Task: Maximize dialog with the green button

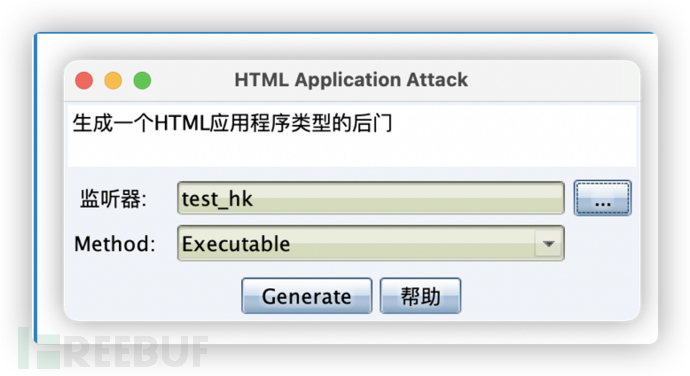Action: point(142,81)
